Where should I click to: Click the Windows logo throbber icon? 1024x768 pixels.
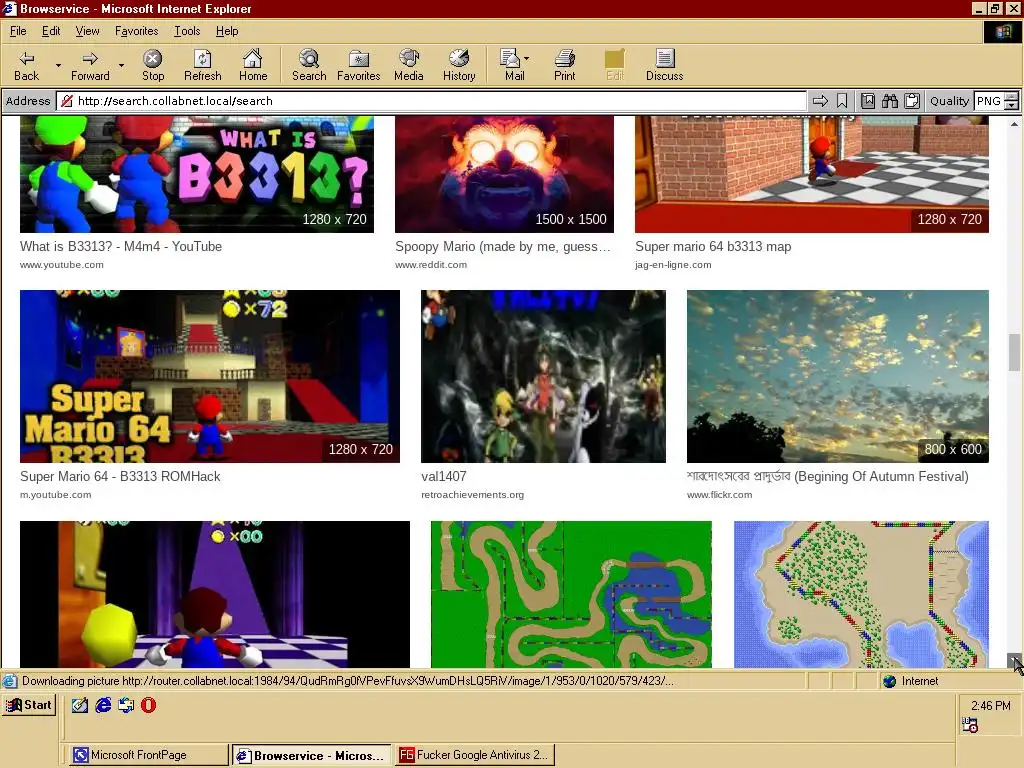(x=1002, y=32)
